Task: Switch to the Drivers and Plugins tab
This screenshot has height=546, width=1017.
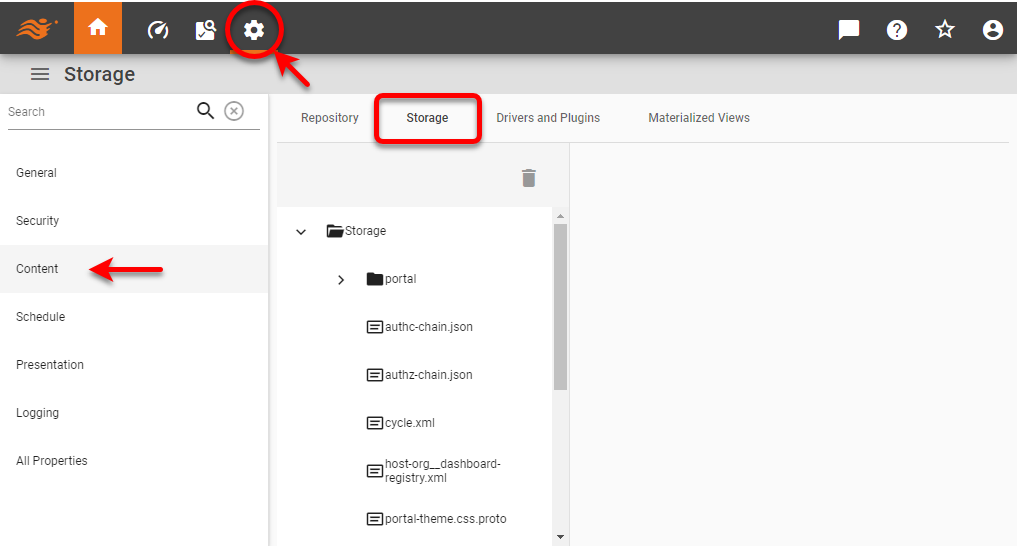Action: pyautogui.click(x=548, y=118)
